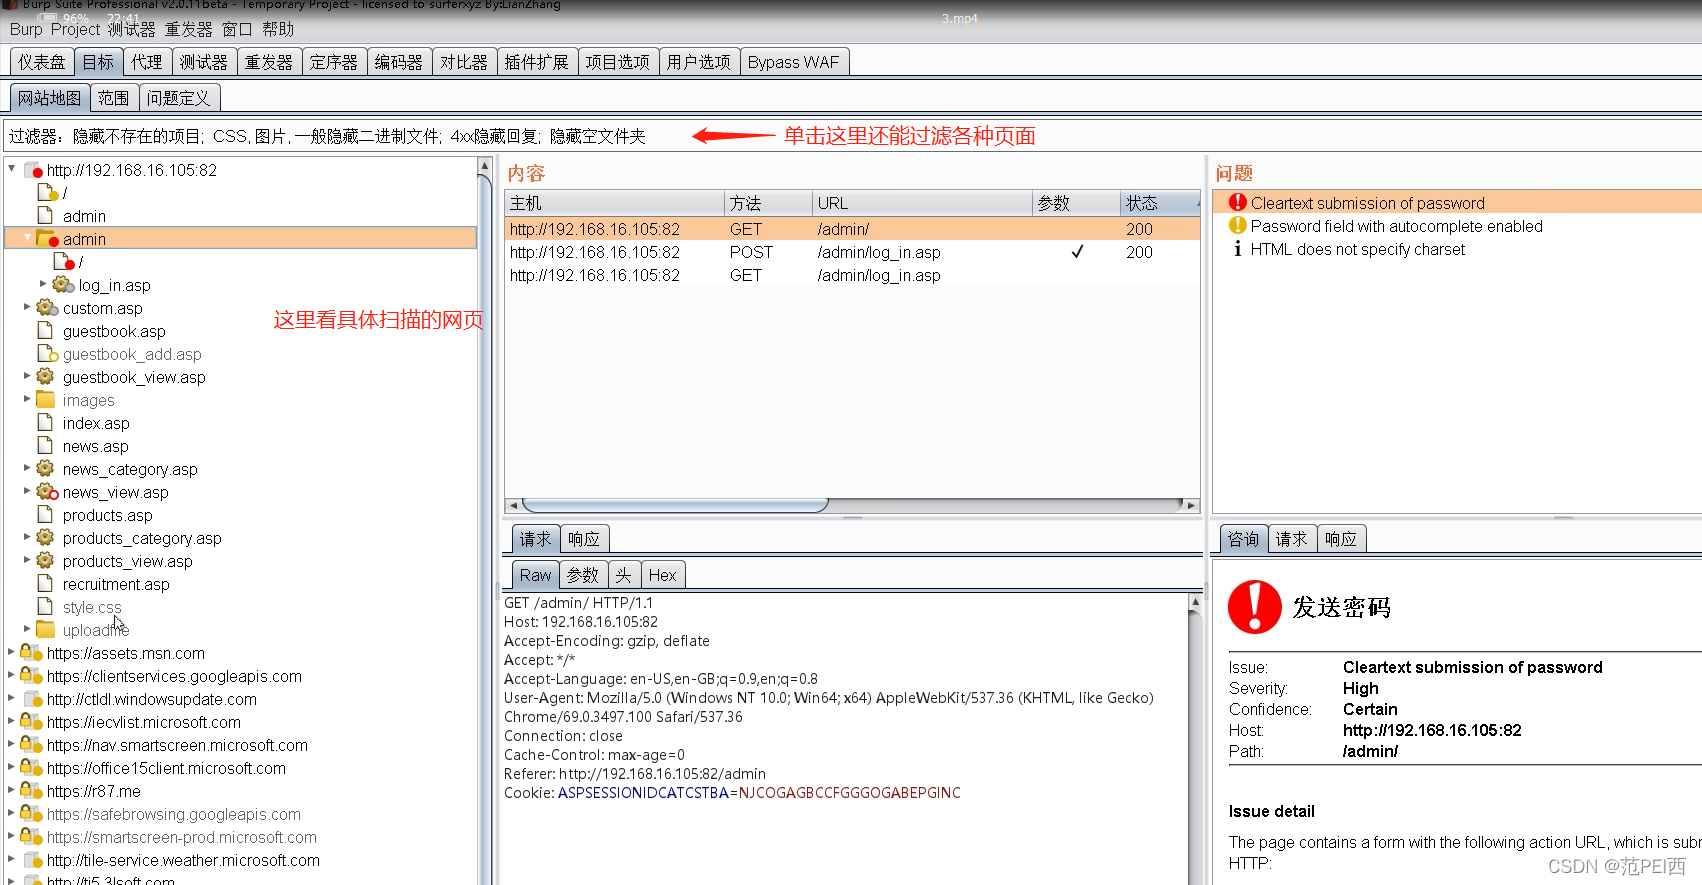
Task: Open the 请求 tab in issue panel
Action: [1292, 539]
